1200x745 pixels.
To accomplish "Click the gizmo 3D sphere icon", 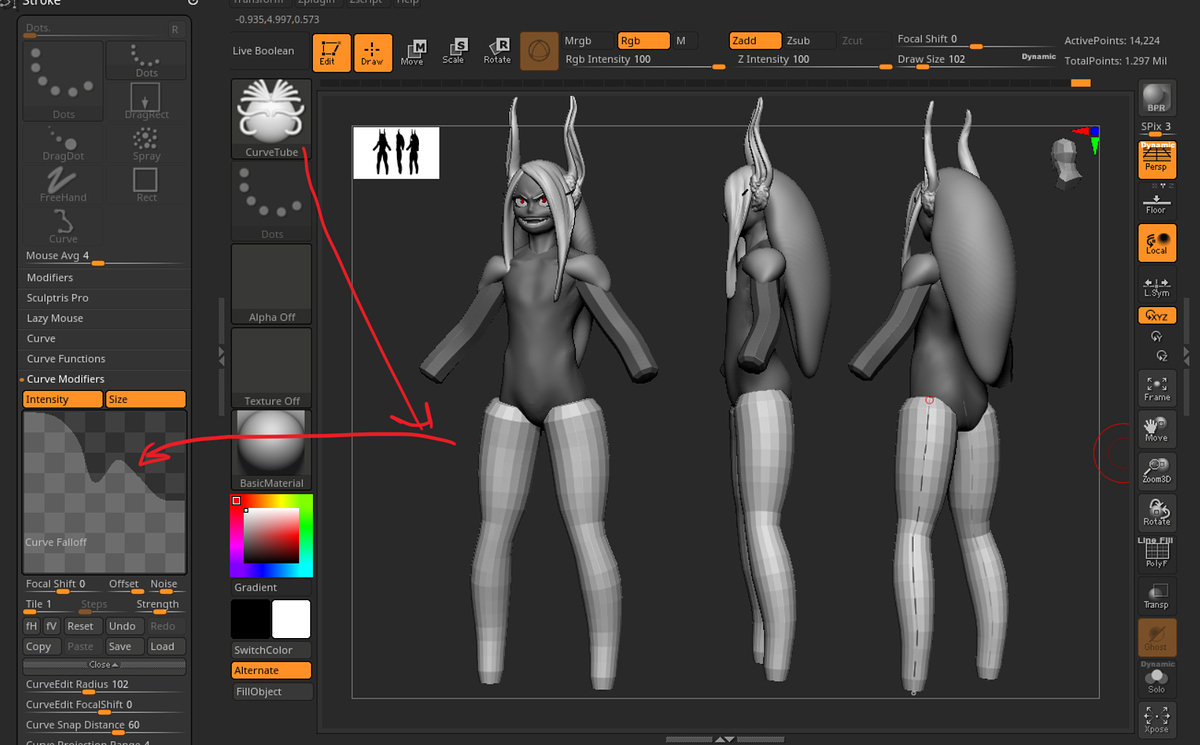I will coord(539,51).
